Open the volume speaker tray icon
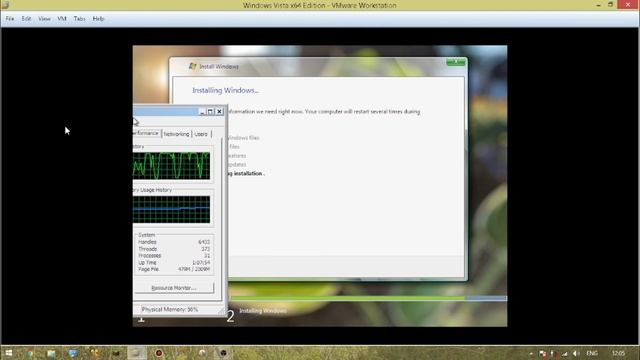 pyautogui.click(x=576, y=353)
